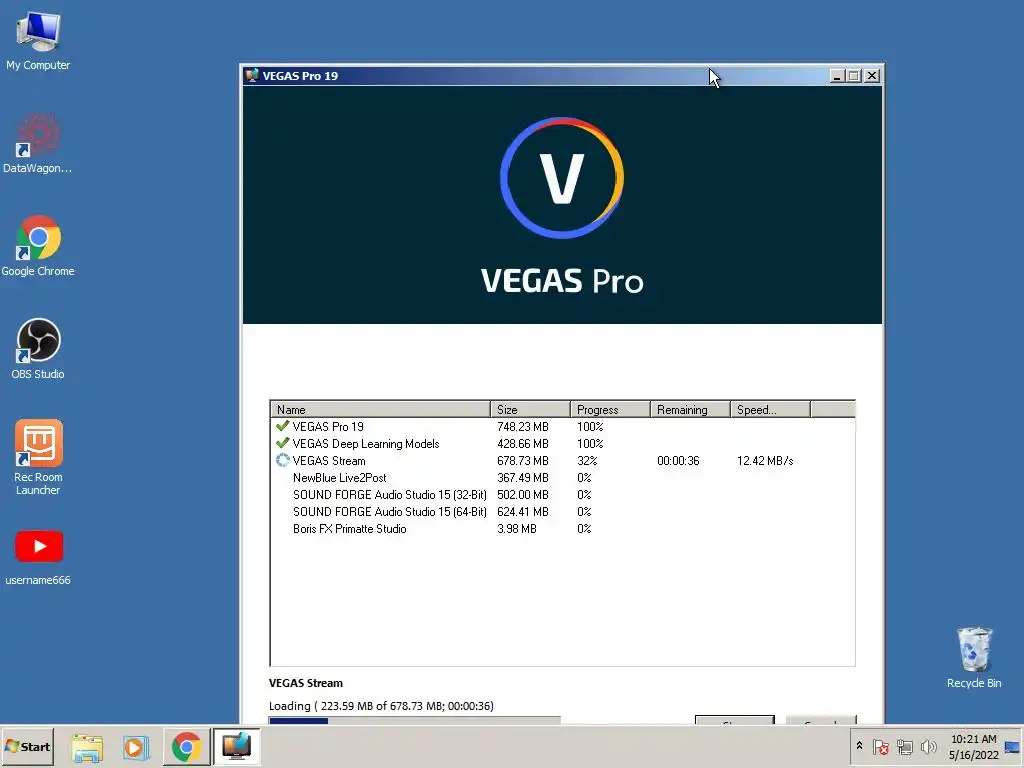
Task: Select SOUND FORGE Audio Studio 15 (64-Bit)
Action: tap(562, 511)
